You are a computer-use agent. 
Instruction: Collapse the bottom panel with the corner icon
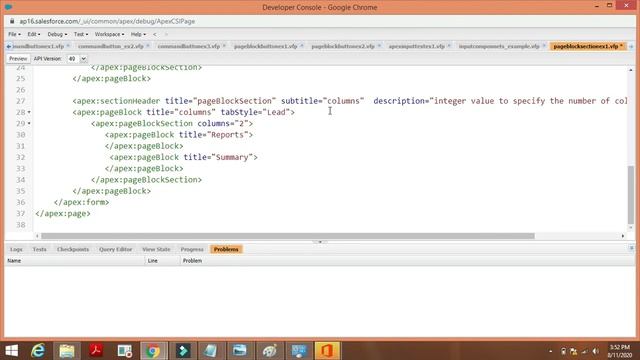[631, 248]
